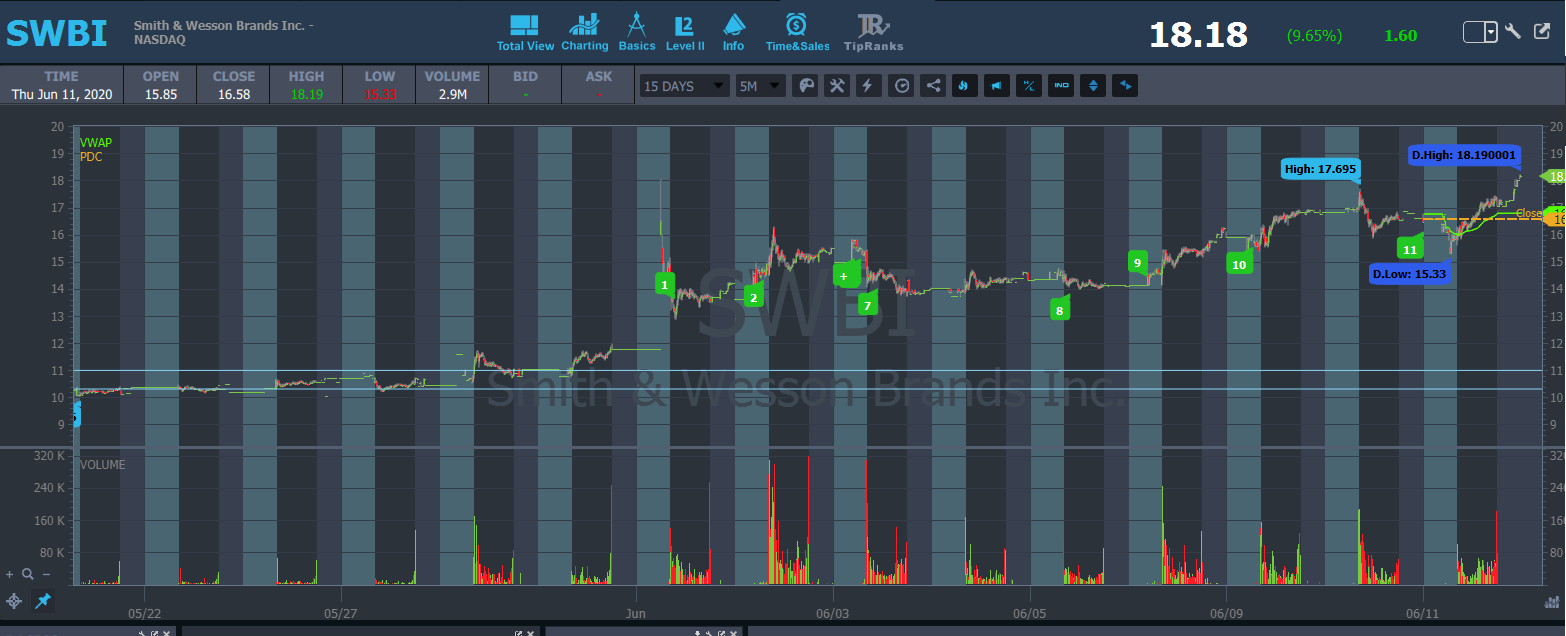
Task: Open the Info section
Action: [733, 33]
